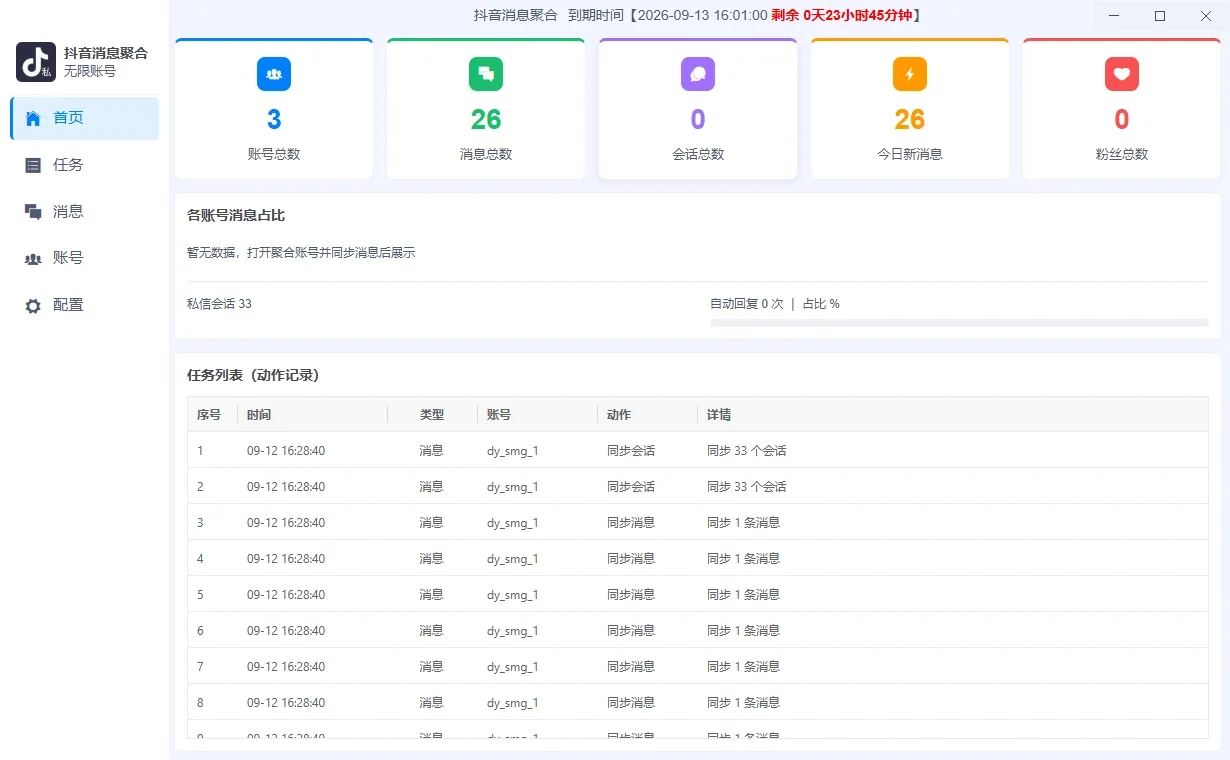Click the chat bubbles icon beside 消息
The height and width of the screenshot is (760, 1230).
[33, 211]
